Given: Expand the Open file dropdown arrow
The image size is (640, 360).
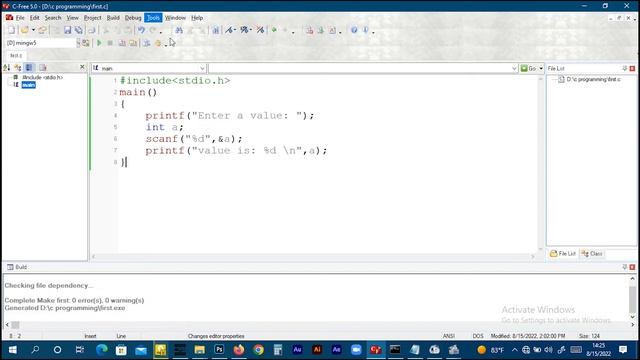Looking at the screenshot, I should click(33, 30).
